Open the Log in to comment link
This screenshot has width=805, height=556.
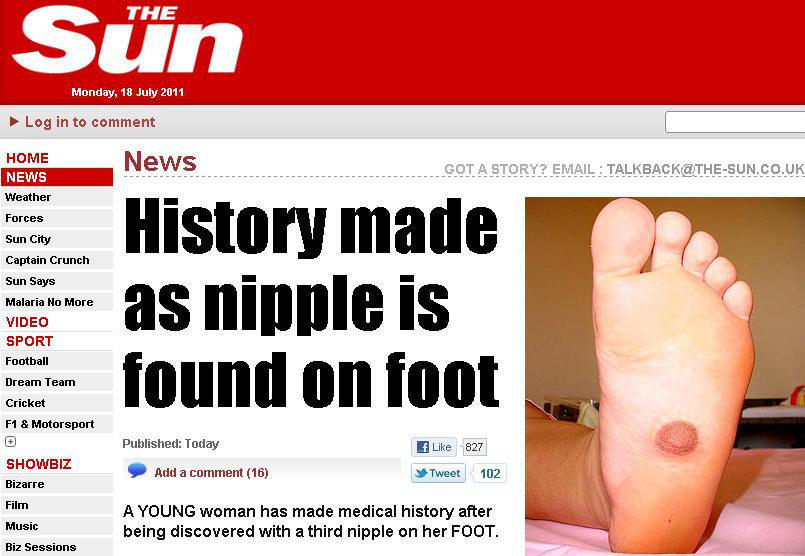tap(90, 122)
